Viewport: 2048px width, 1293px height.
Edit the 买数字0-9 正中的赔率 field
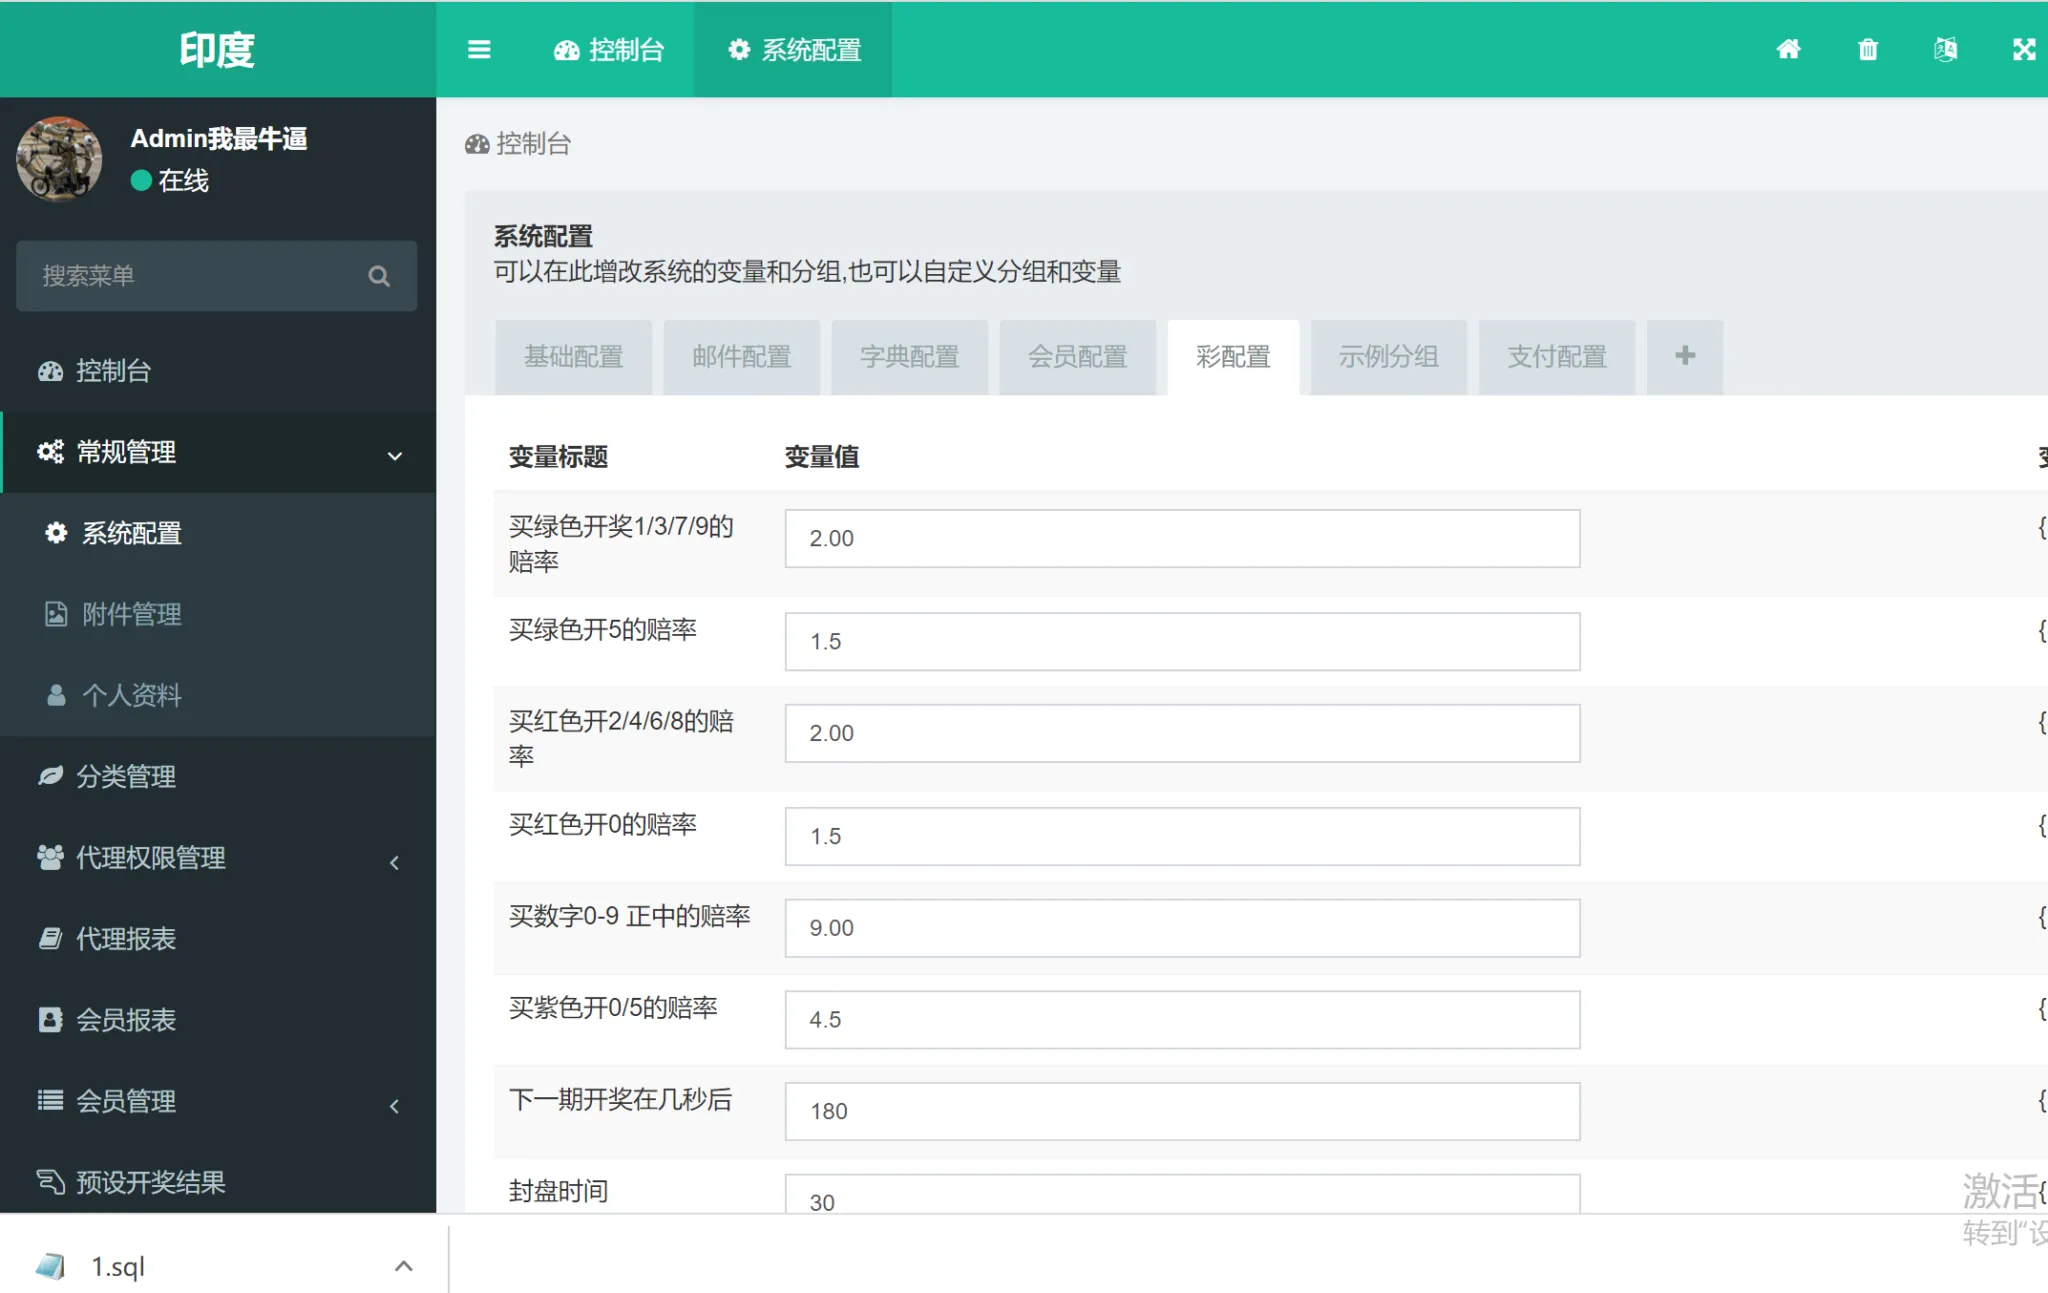tap(1182, 927)
